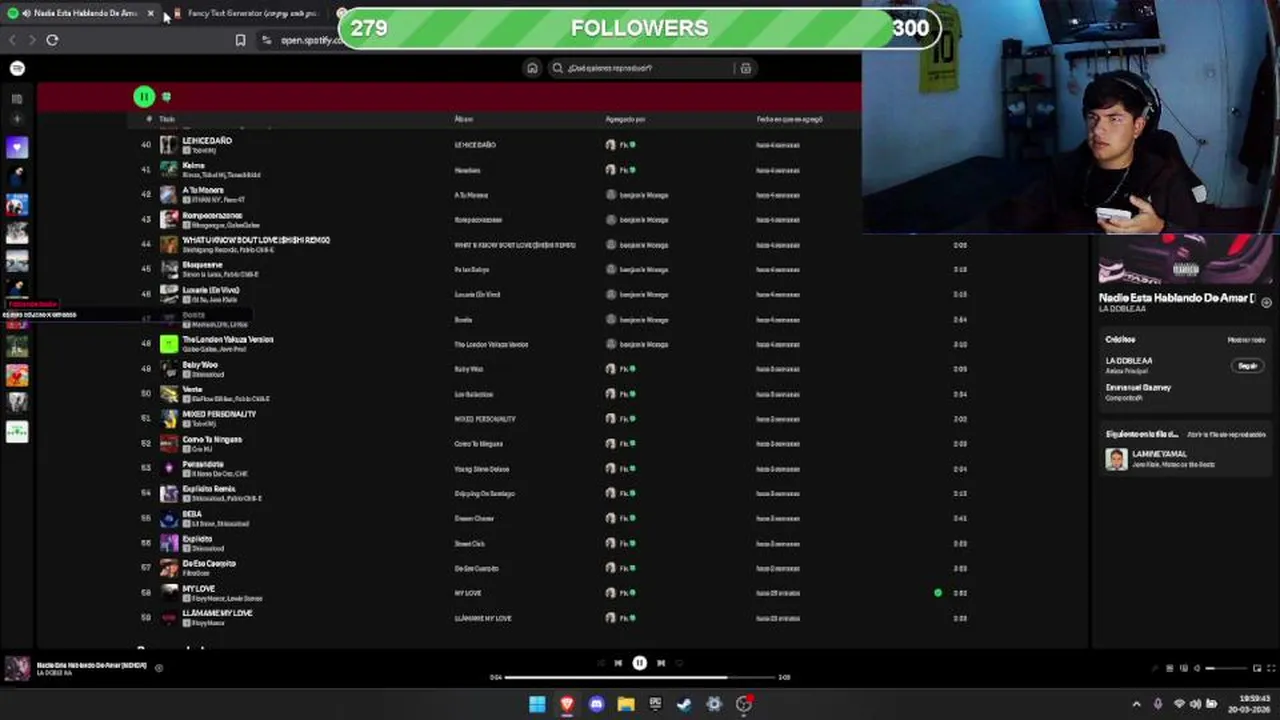Image resolution: width=1280 pixels, height=720 pixels.
Task: Skip to previous track in player bar
Action: pyautogui.click(x=618, y=663)
